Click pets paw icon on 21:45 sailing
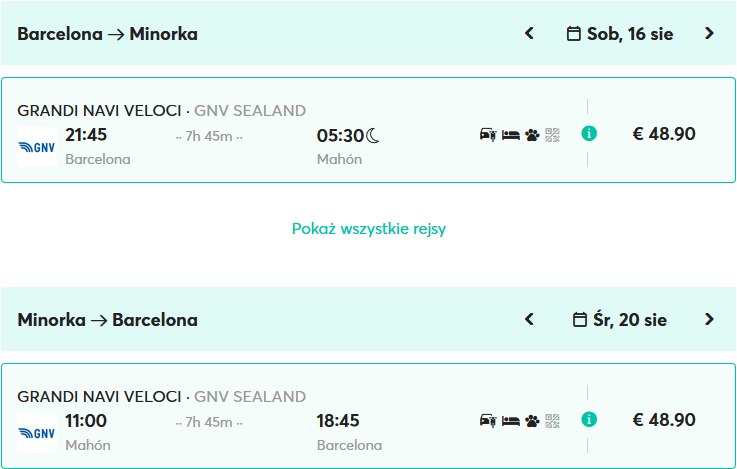The width and height of the screenshot is (737, 469). pyautogui.click(x=532, y=134)
